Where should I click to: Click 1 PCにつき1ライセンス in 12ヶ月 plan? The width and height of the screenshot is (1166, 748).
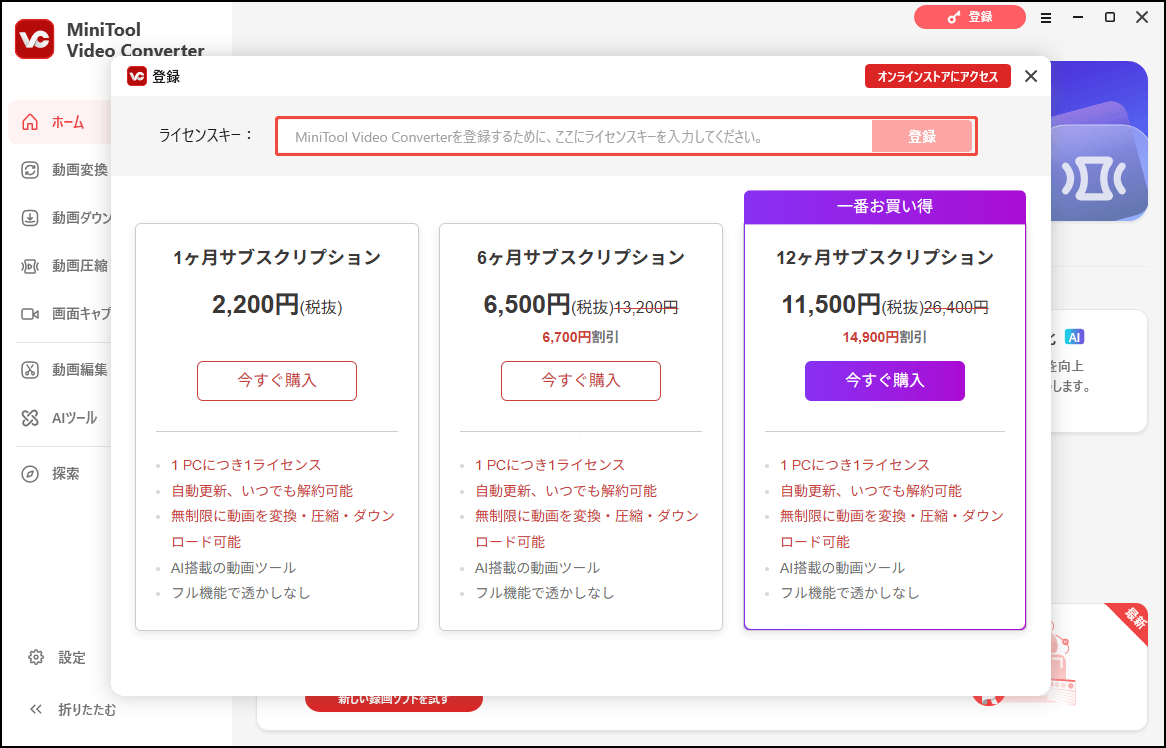(854, 465)
